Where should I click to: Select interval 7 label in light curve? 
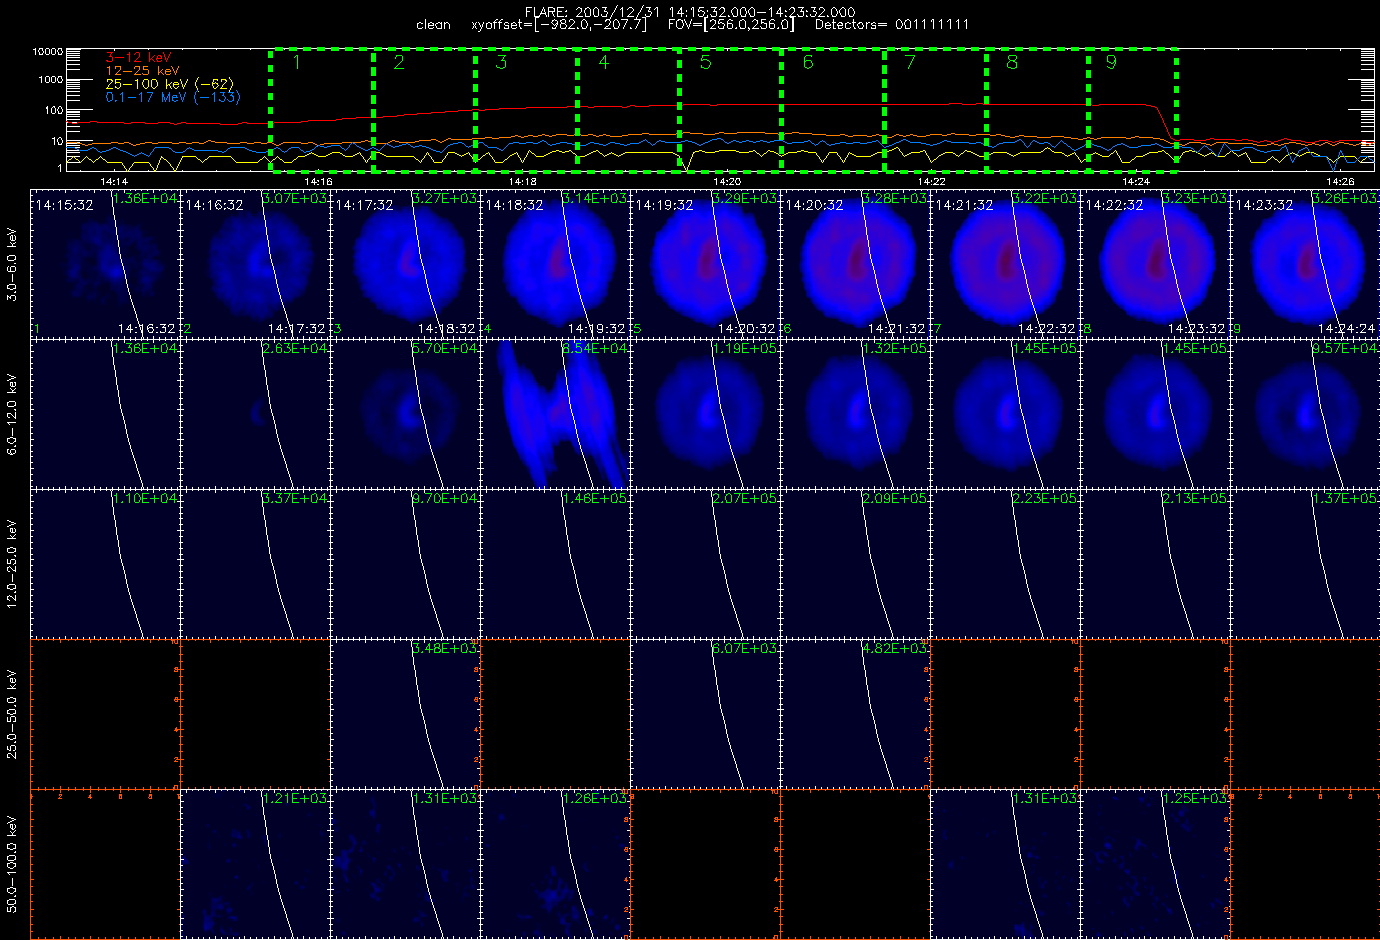click(x=910, y=62)
